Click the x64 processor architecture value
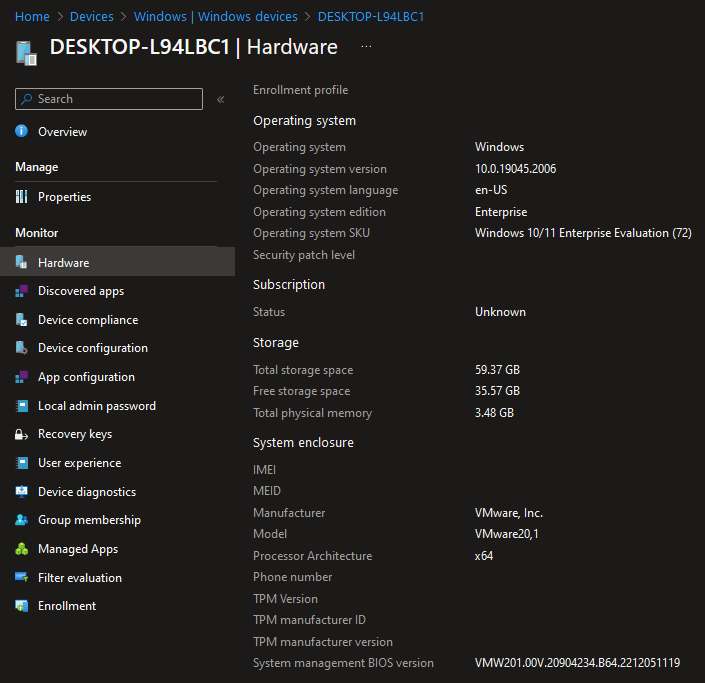 [x=484, y=556]
